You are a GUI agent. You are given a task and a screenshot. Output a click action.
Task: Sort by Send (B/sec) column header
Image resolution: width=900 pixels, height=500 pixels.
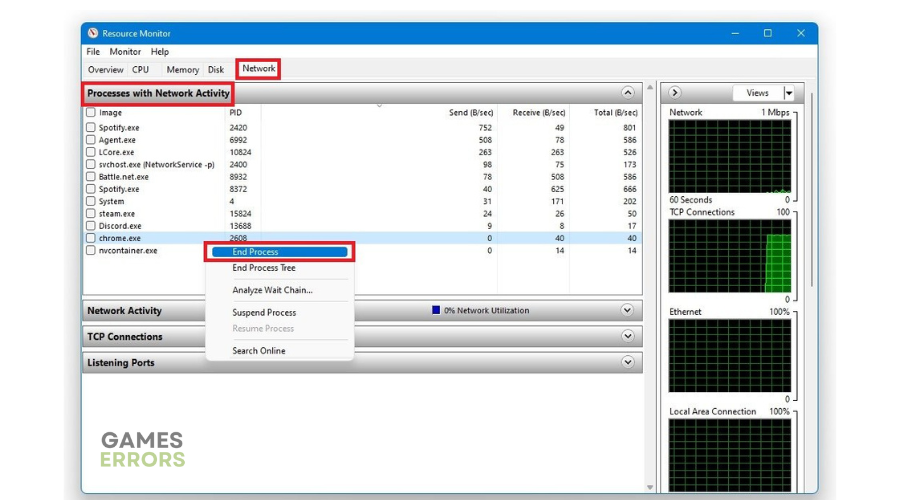(471, 113)
